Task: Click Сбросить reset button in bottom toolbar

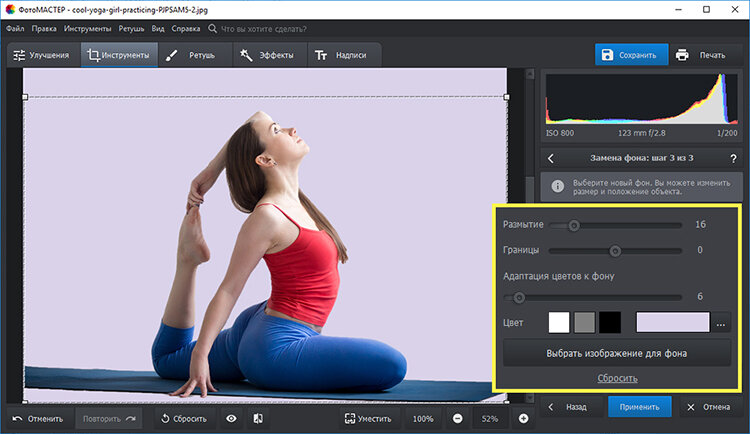Action: 184,419
